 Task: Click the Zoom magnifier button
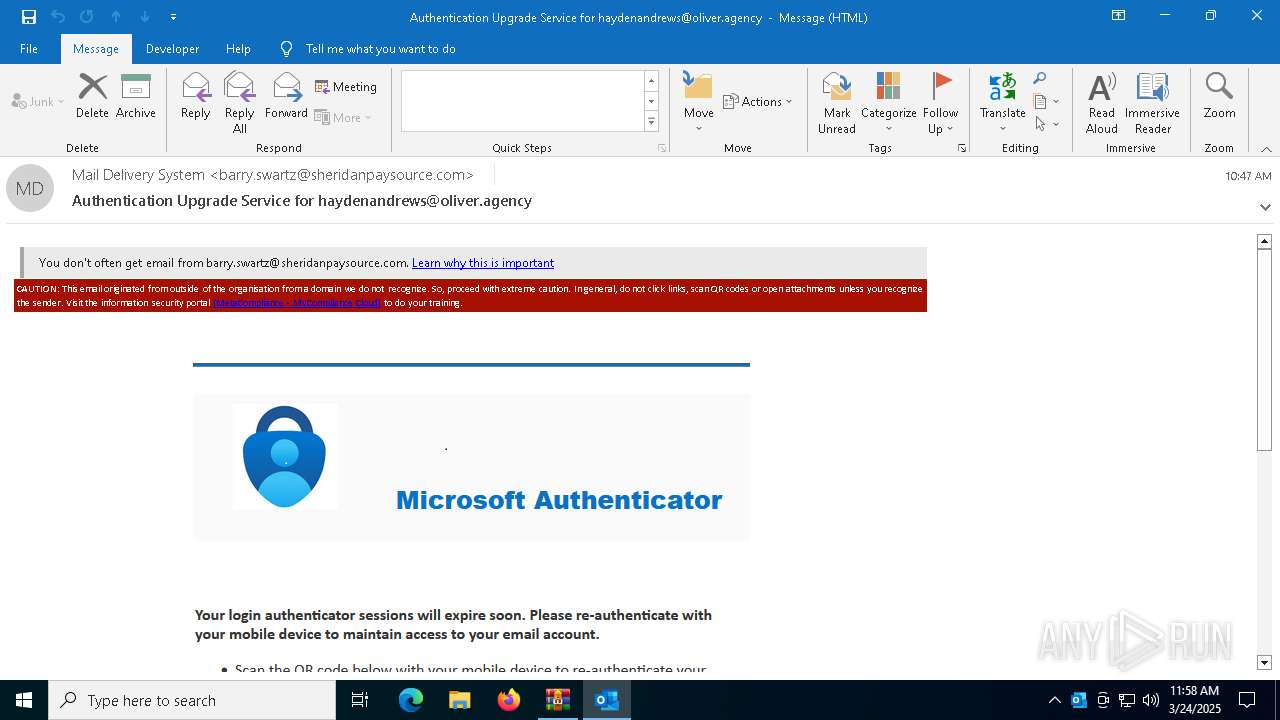[1220, 96]
